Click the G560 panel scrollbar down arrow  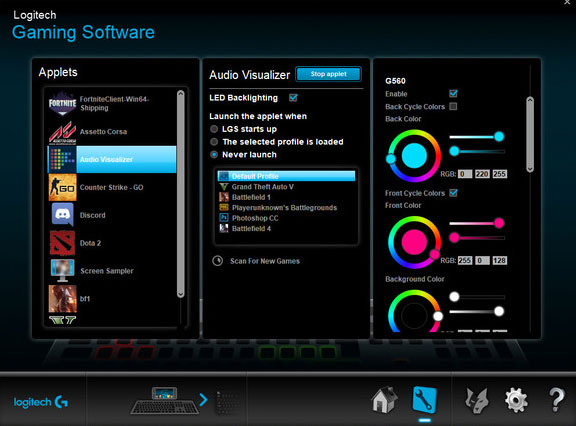(x=530, y=169)
